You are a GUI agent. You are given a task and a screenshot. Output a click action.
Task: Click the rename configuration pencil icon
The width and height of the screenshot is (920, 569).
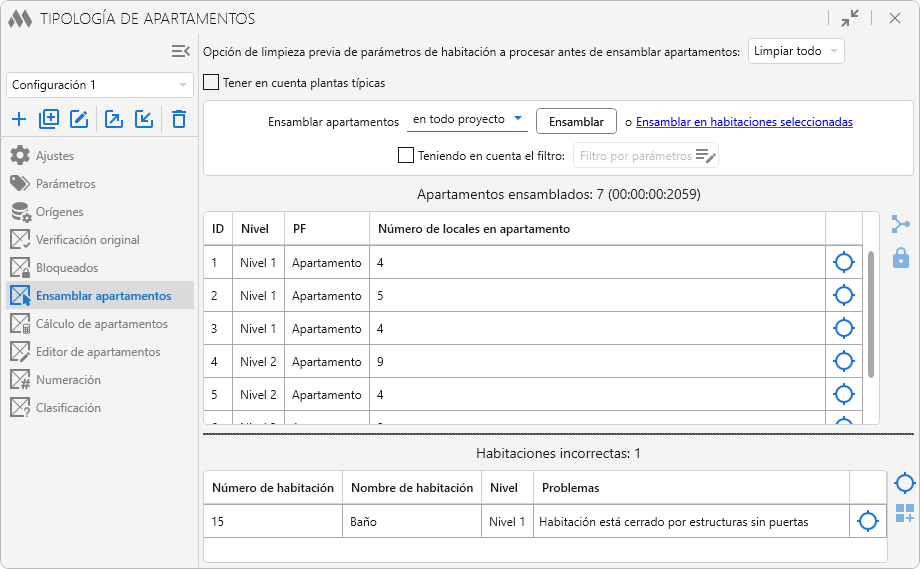(x=79, y=120)
